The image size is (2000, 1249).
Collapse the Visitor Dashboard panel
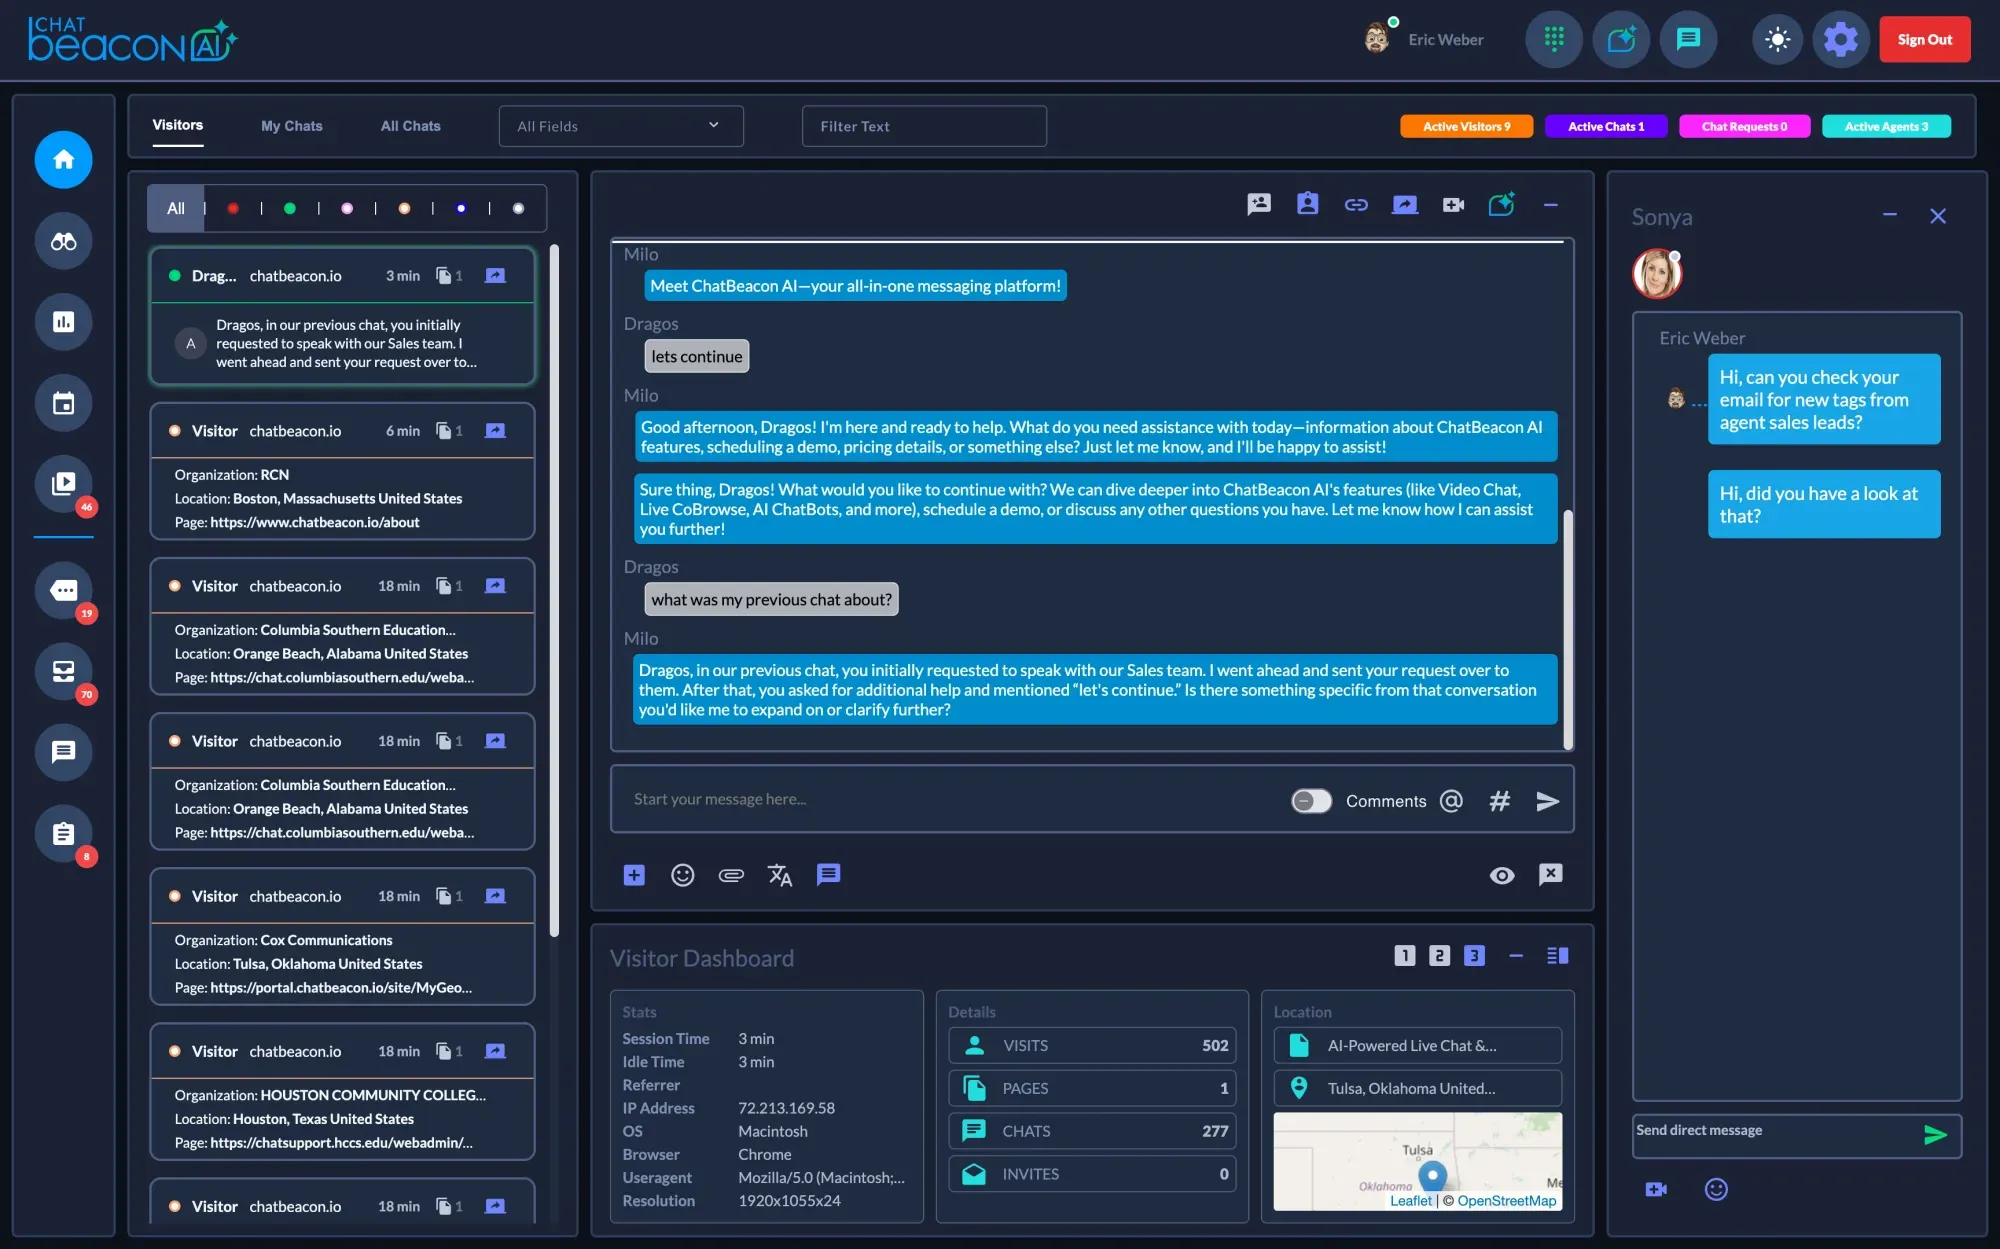(1516, 956)
